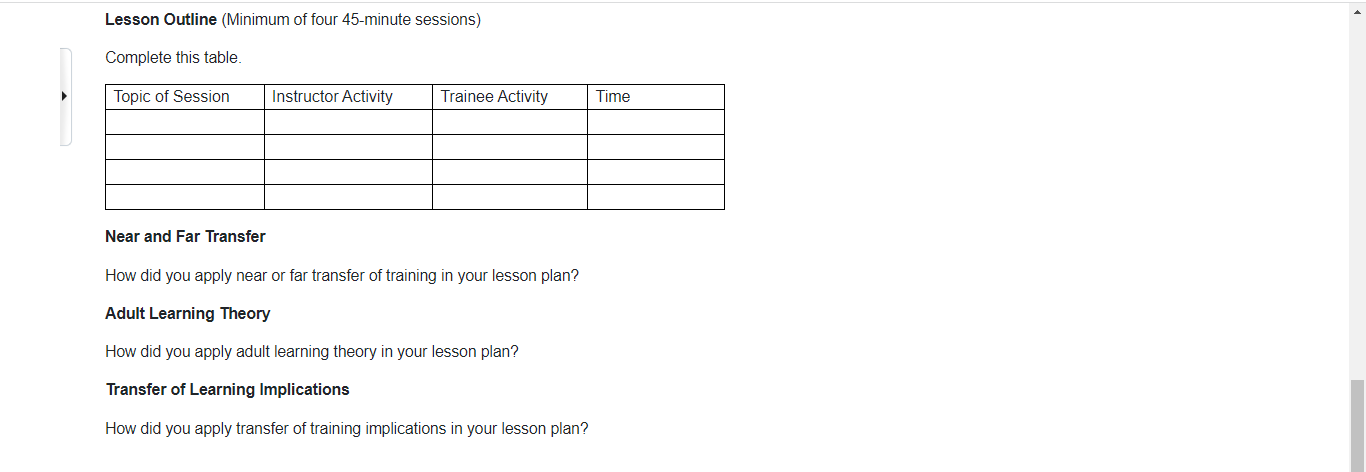Viewport: 1366px width, 472px height.
Task: Select first empty row under Trainee Activity
Action: (509, 122)
